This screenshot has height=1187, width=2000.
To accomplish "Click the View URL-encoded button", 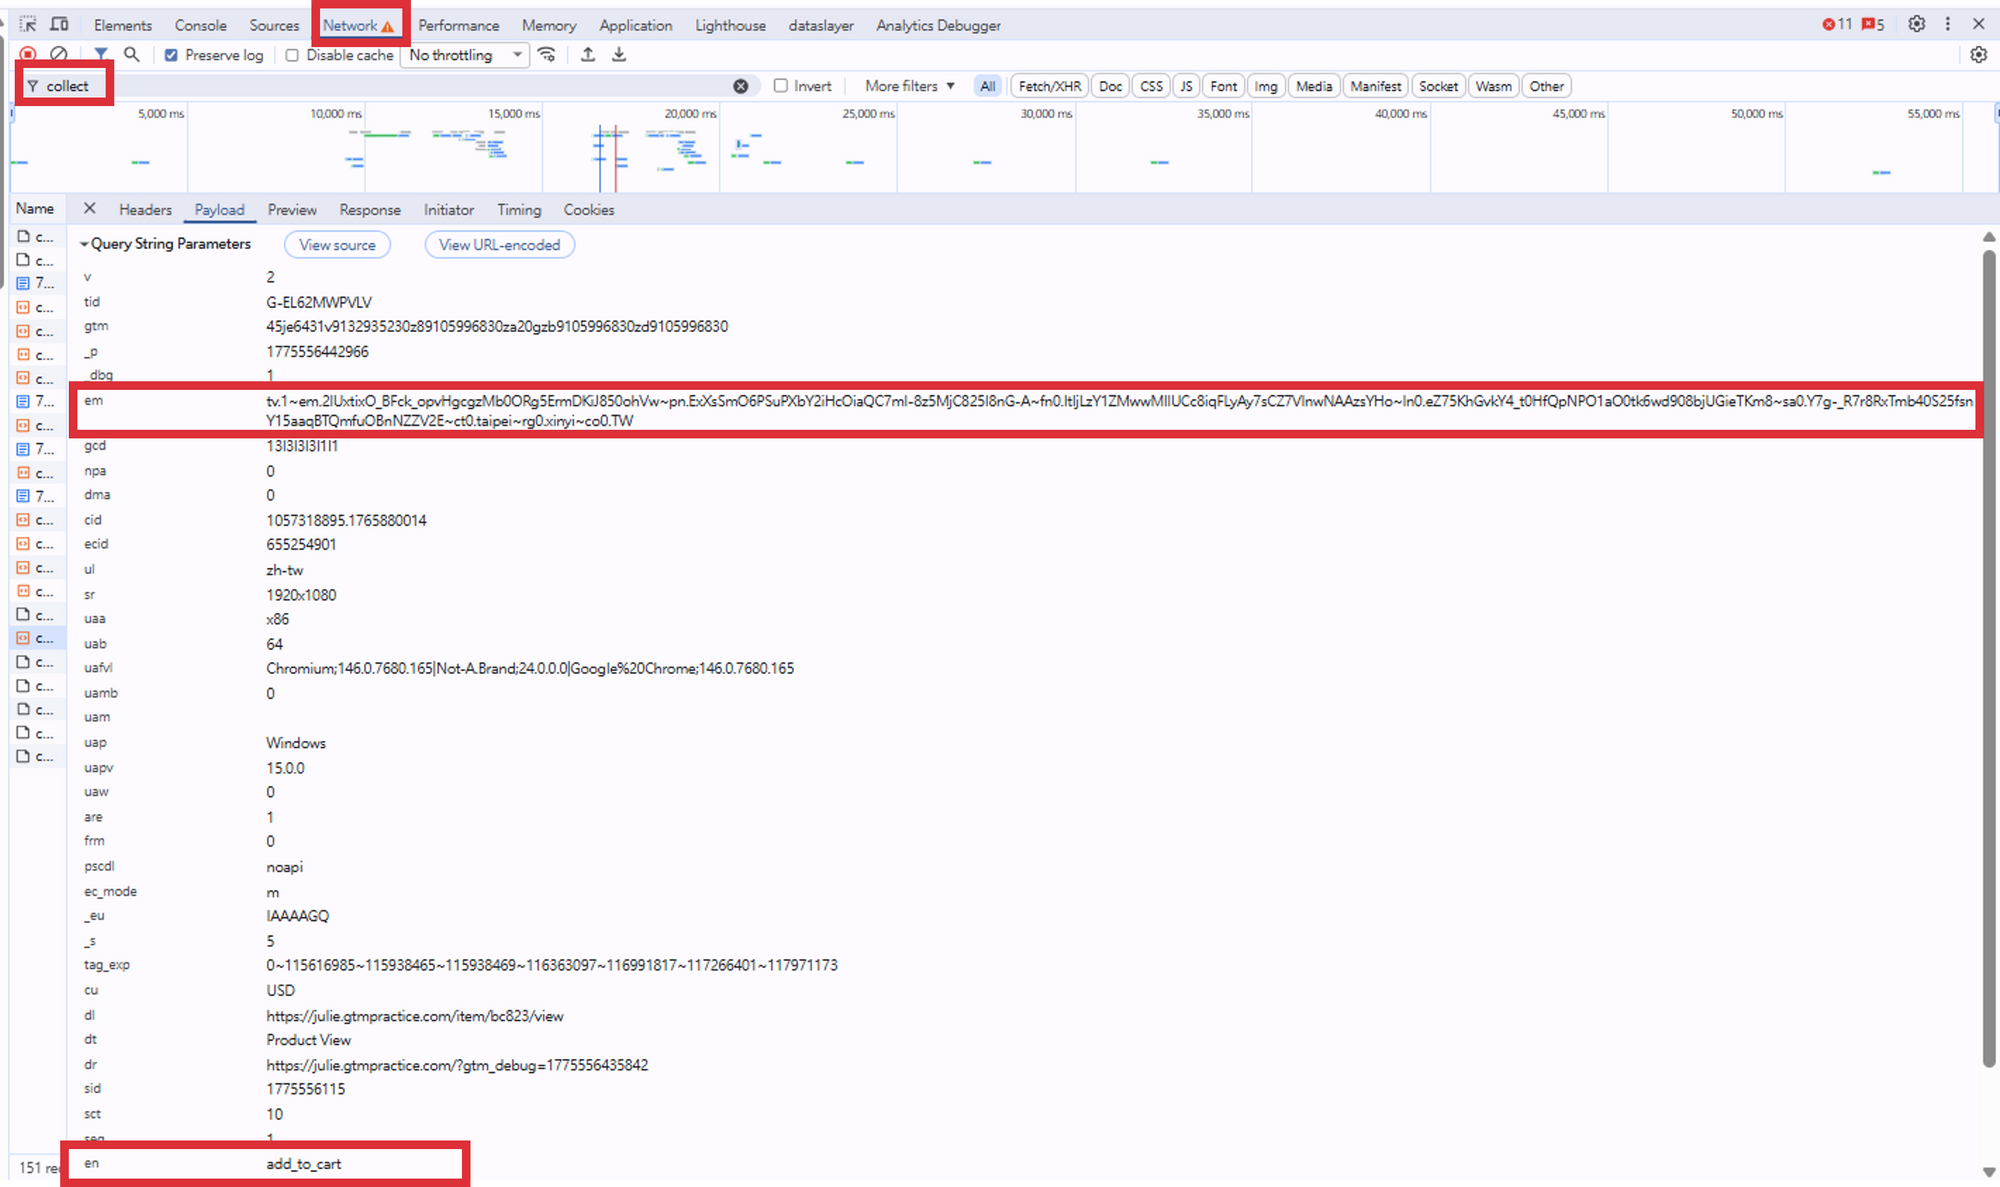I will (x=499, y=245).
